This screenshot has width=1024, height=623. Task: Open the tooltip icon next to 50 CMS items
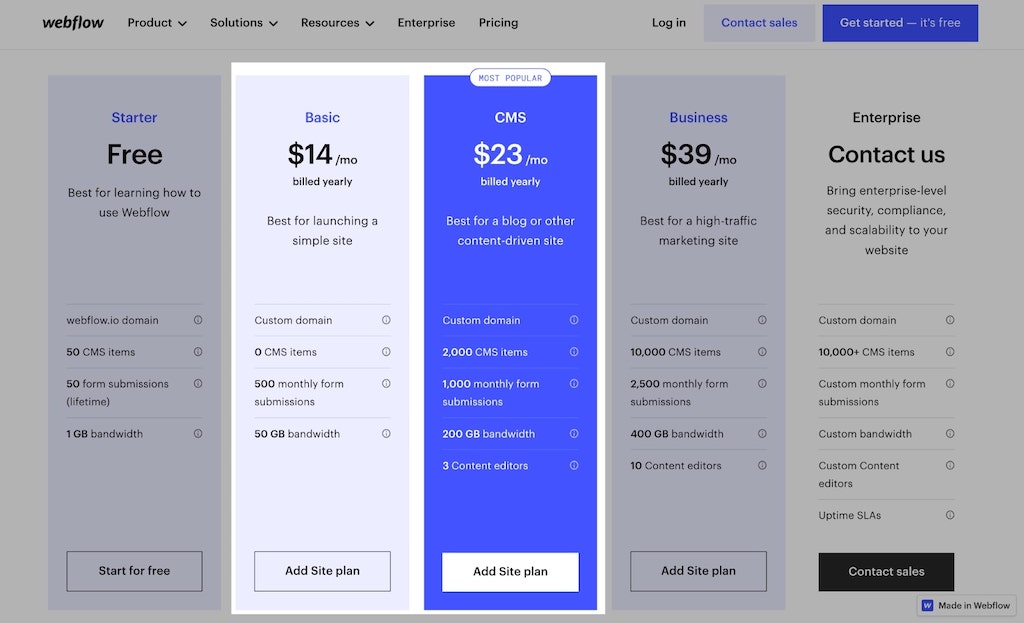pos(199,352)
